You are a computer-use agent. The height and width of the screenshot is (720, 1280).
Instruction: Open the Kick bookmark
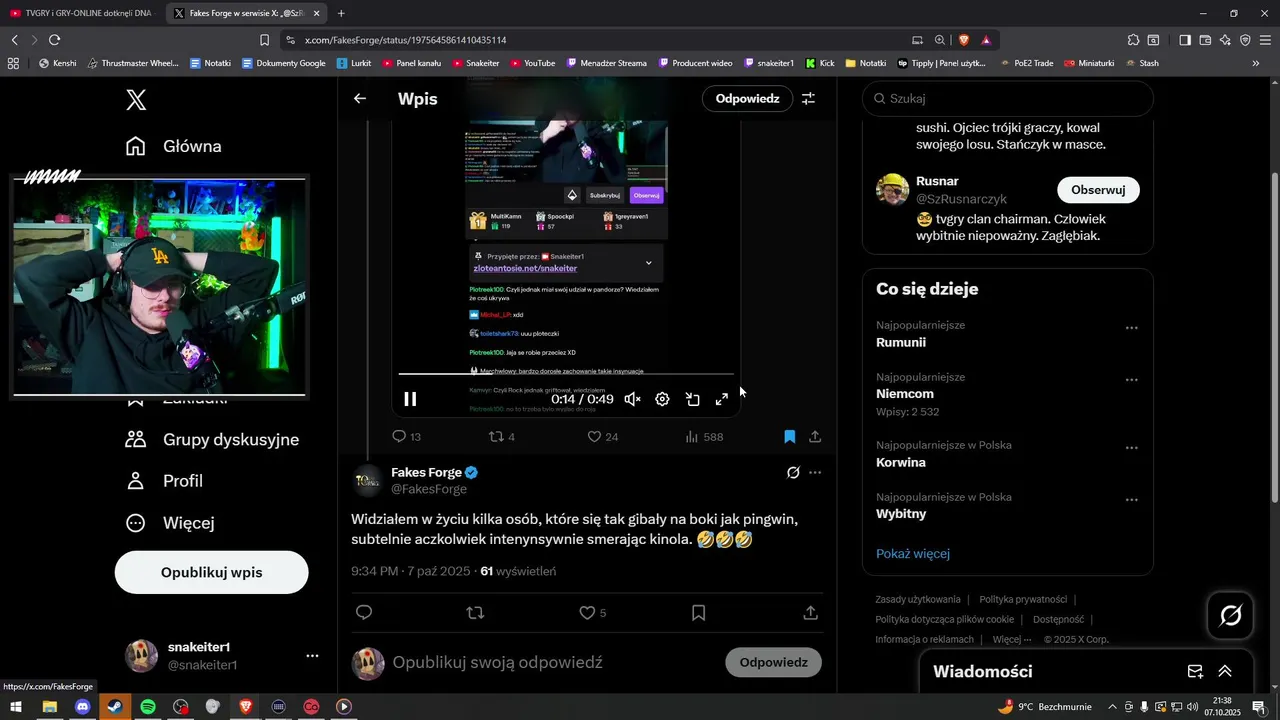click(820, 63)
